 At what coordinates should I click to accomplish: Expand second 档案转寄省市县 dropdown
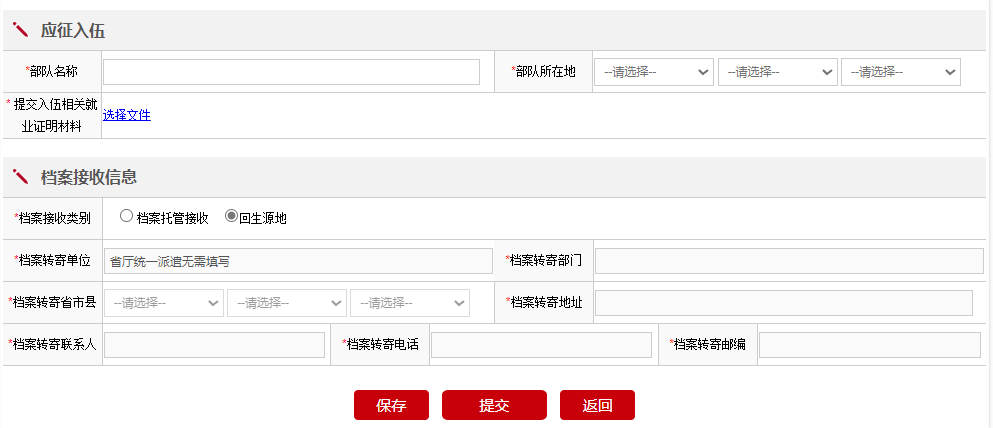point(287,303)
